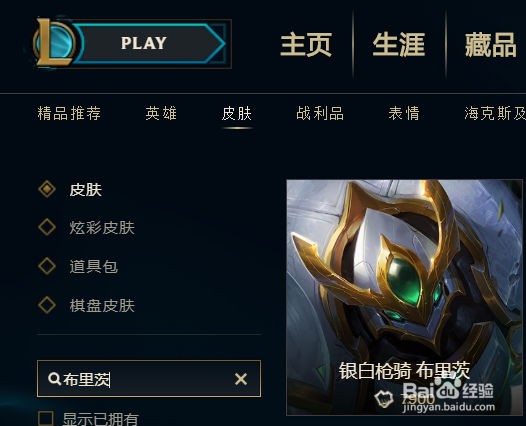Clear the search with the X icon
Image resolution: width=526 pixels, height=426 pixels.
click(x=241, y=379)
